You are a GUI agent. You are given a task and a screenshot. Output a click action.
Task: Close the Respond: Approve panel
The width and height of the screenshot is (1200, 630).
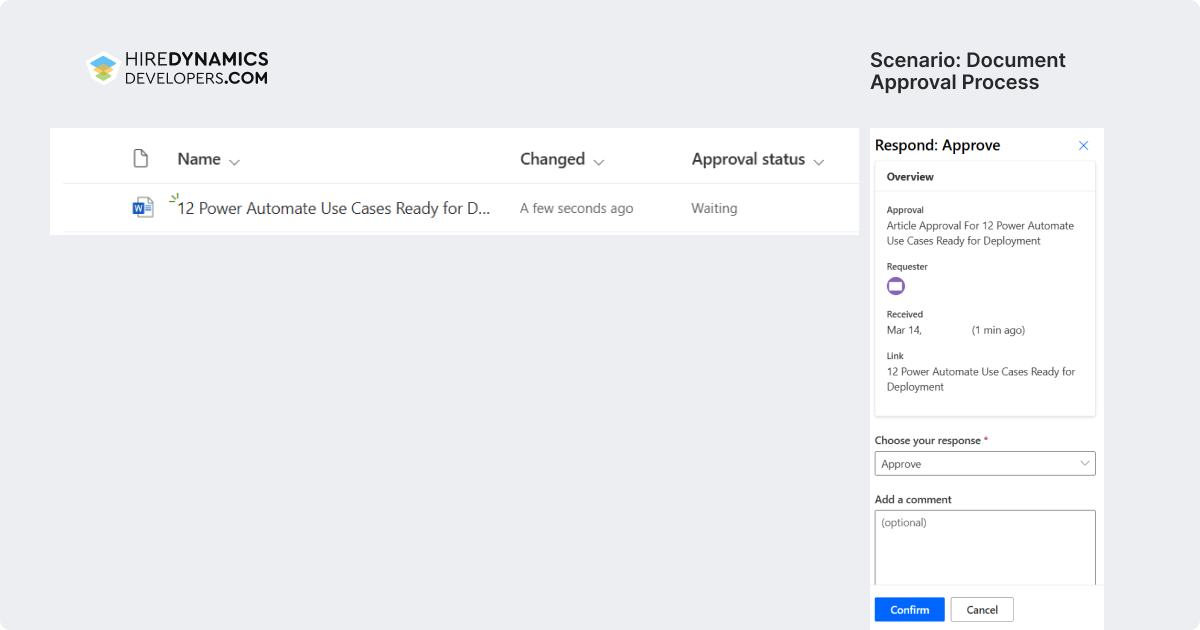pos(1083,145)
